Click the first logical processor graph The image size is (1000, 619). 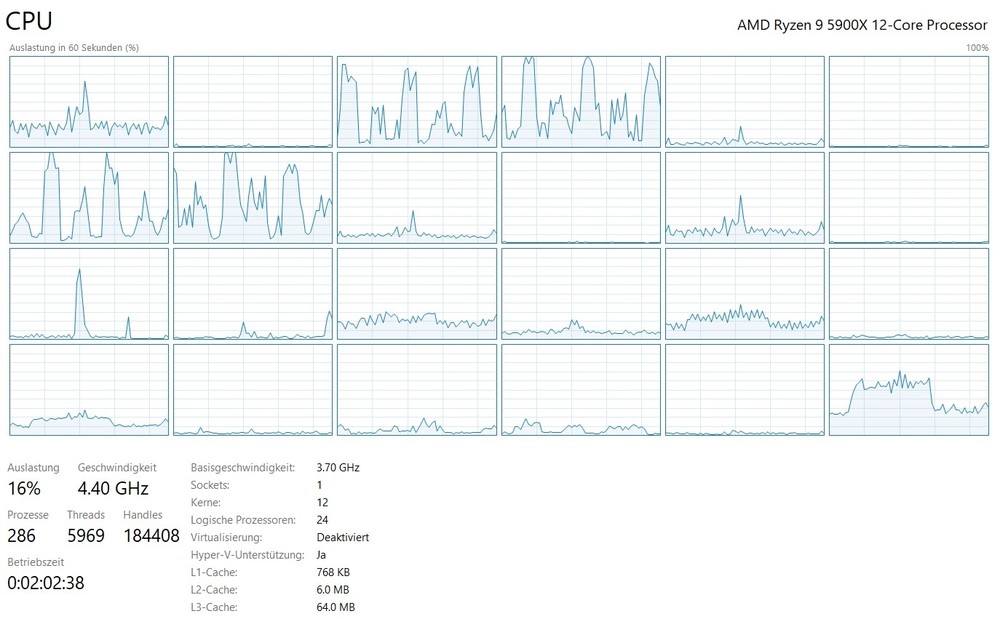(88, 100)
